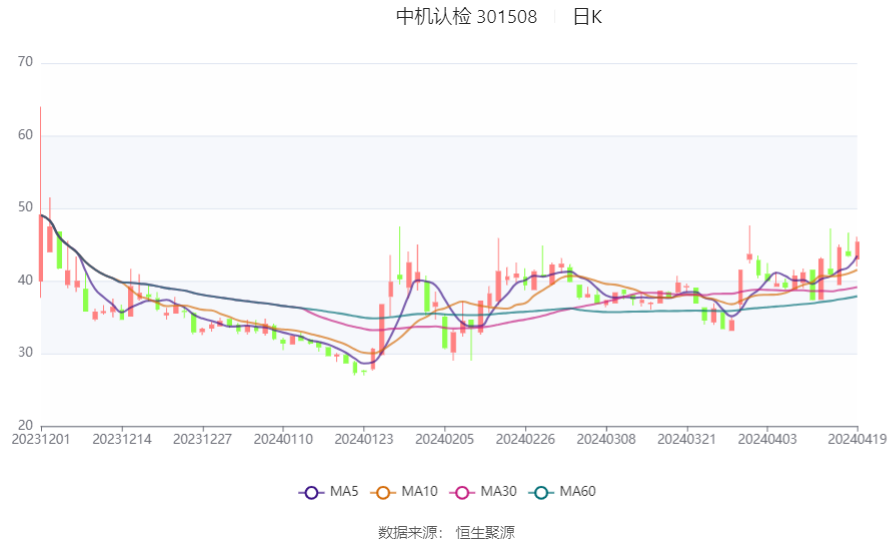The width and height of the screenshot is (893, 542).
Task: Toggle the MA60 legend series
Action: [x=562, y=492]
